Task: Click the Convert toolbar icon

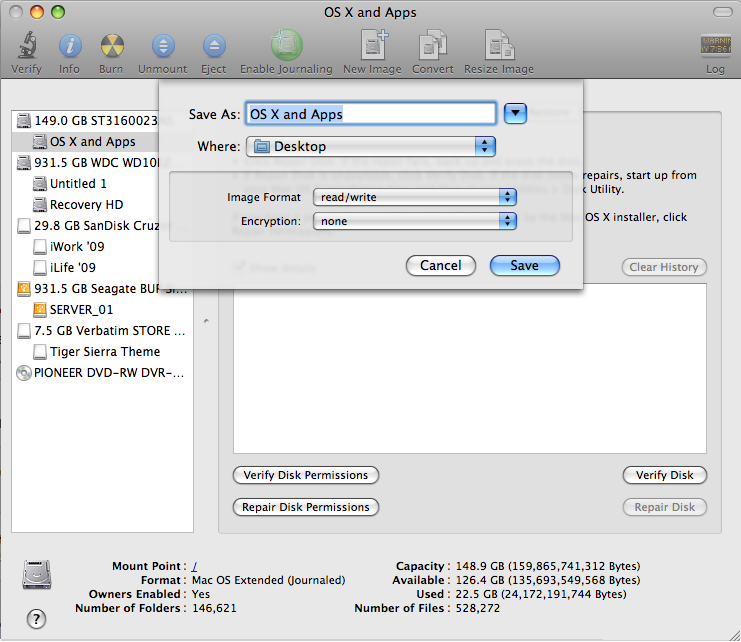Action: pos(432,45)
